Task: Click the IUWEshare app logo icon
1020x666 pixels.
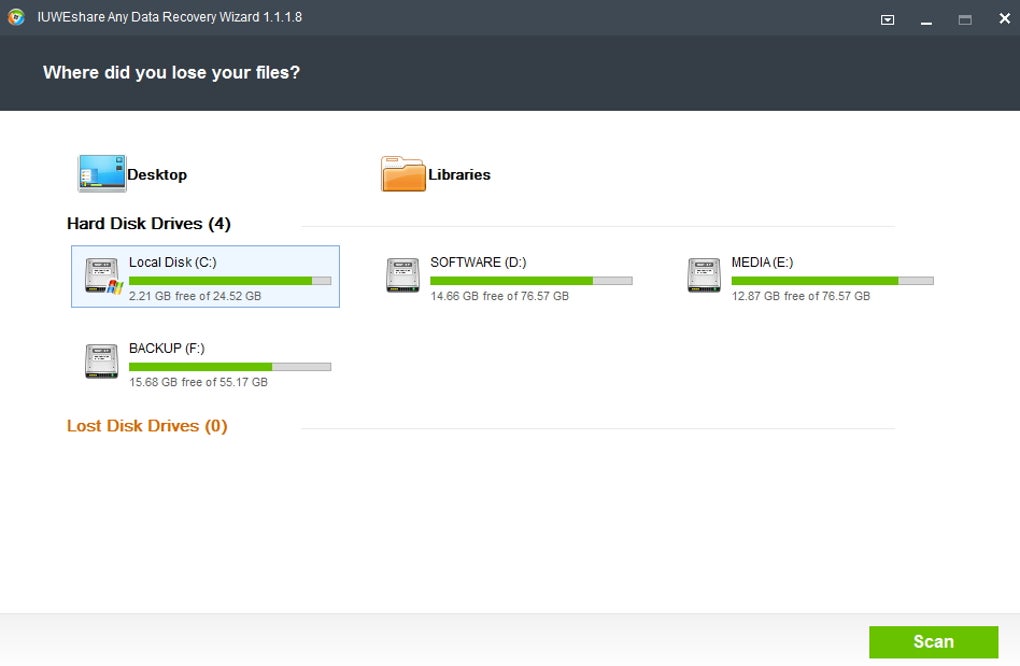Action: point(16,17)
